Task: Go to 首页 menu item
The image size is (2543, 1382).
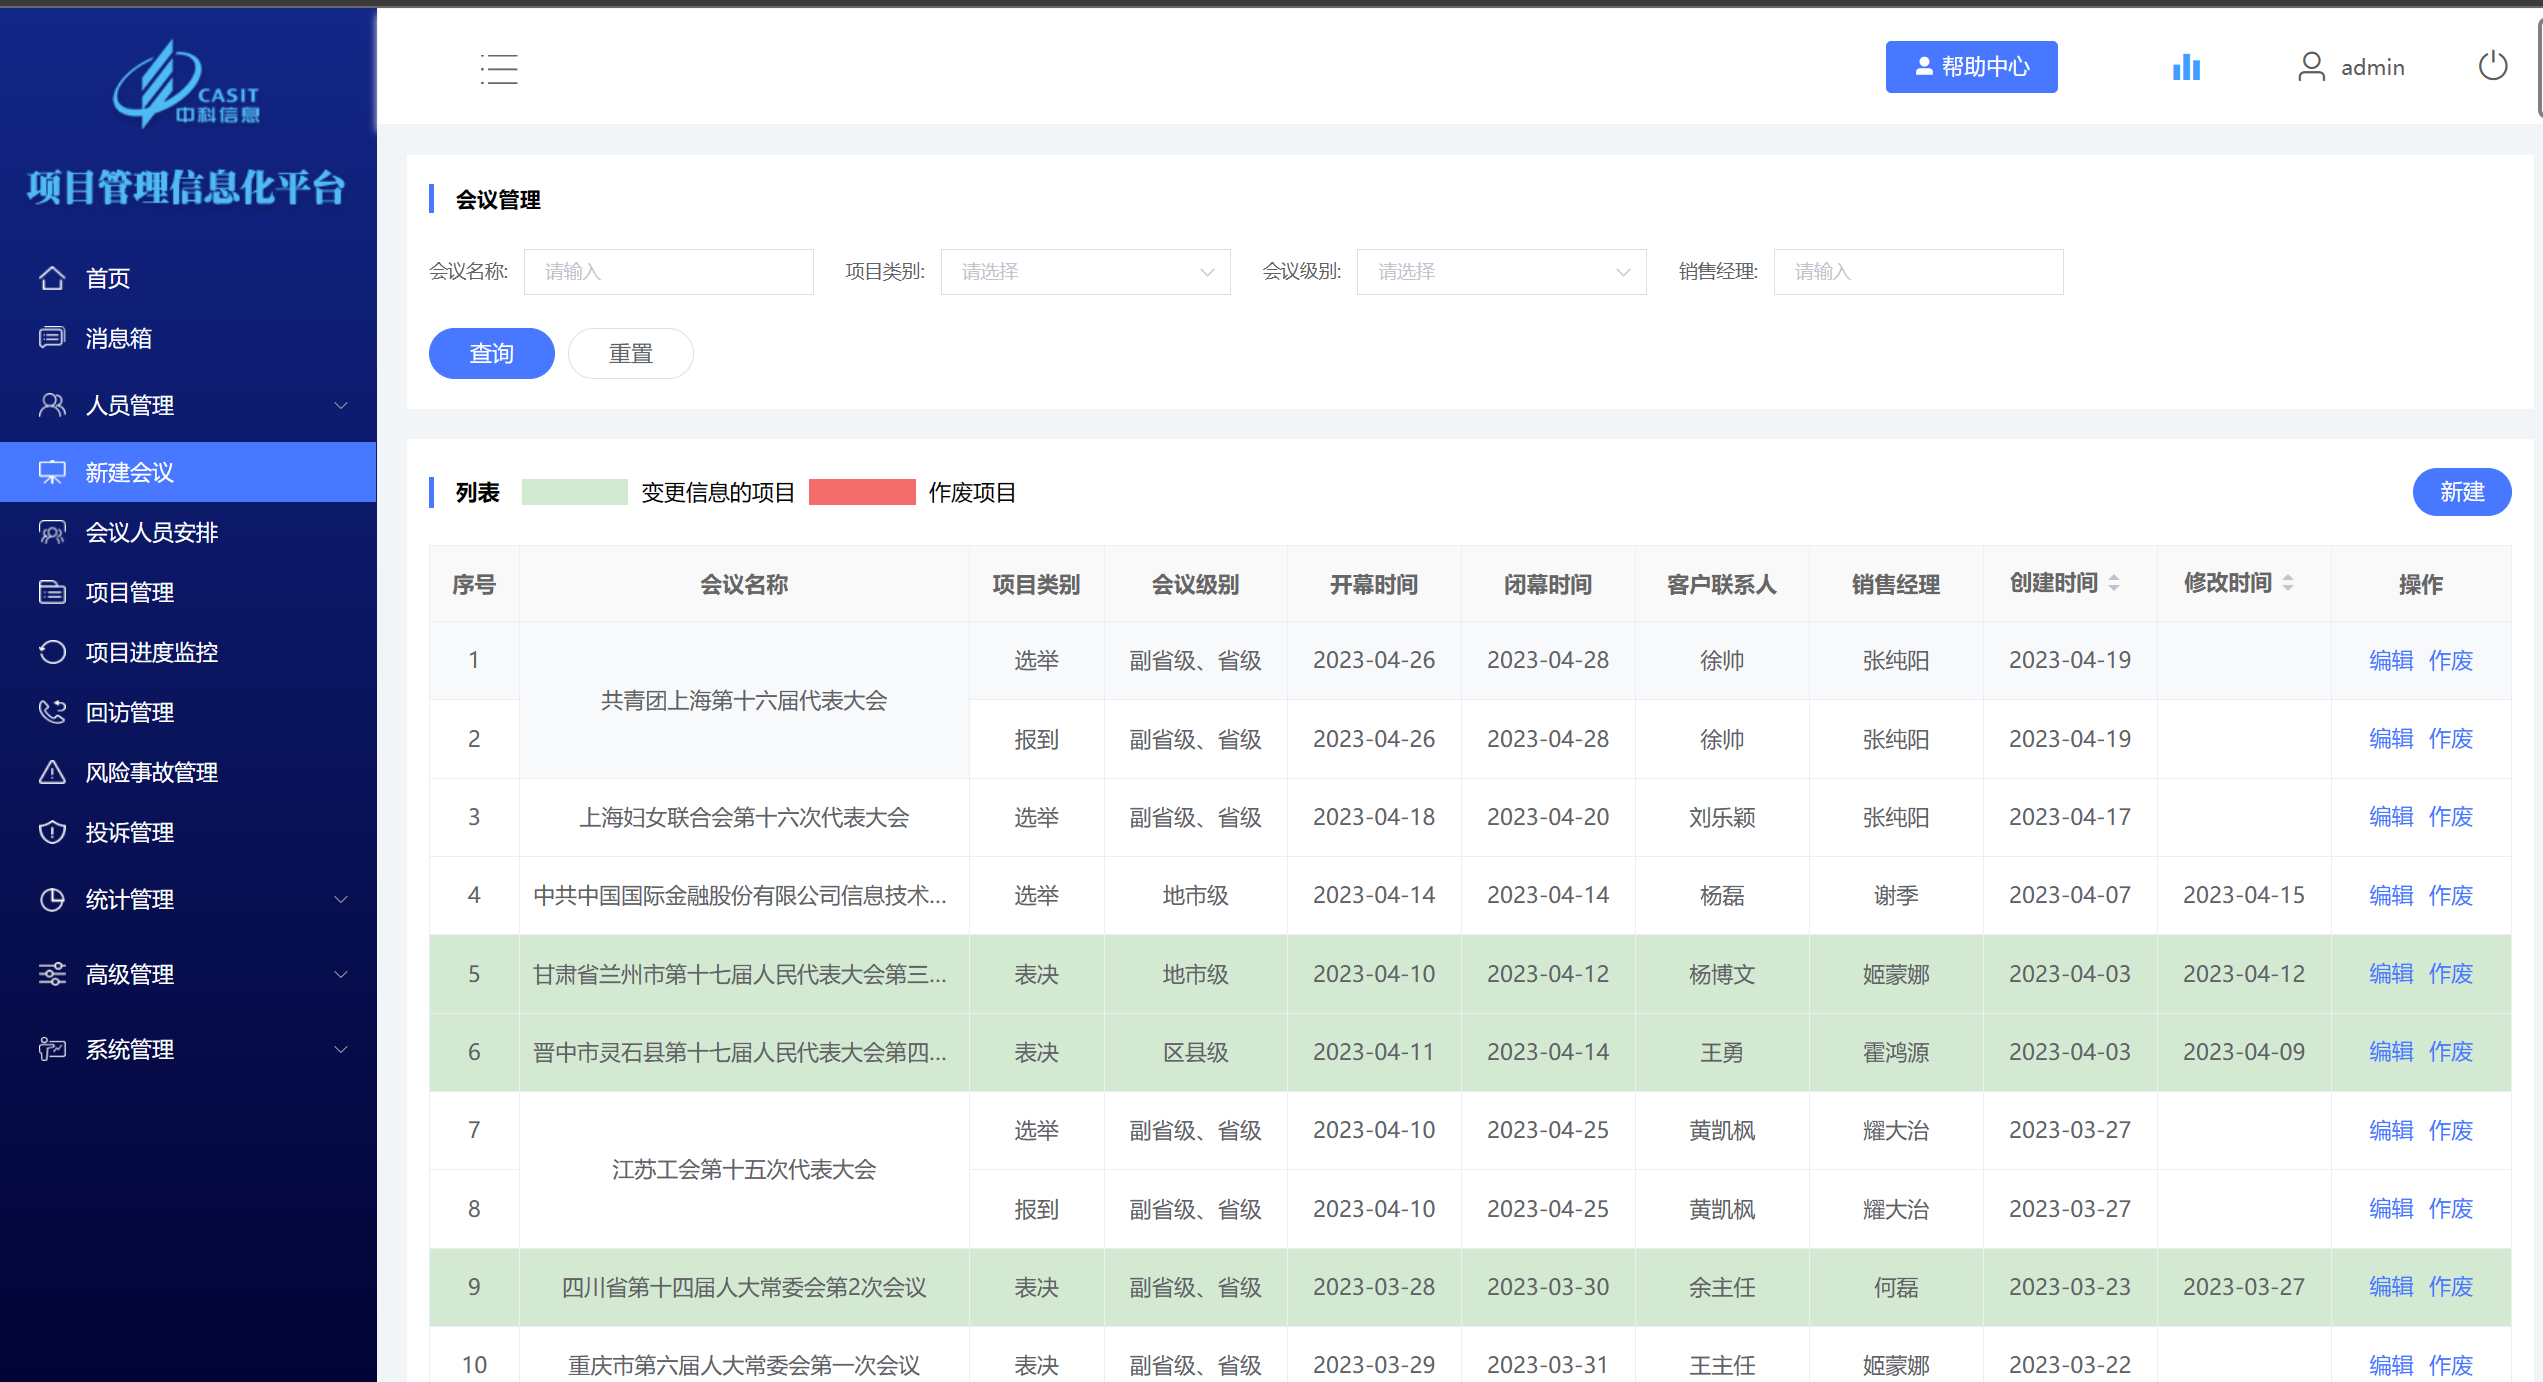Action: pos(188,278)
